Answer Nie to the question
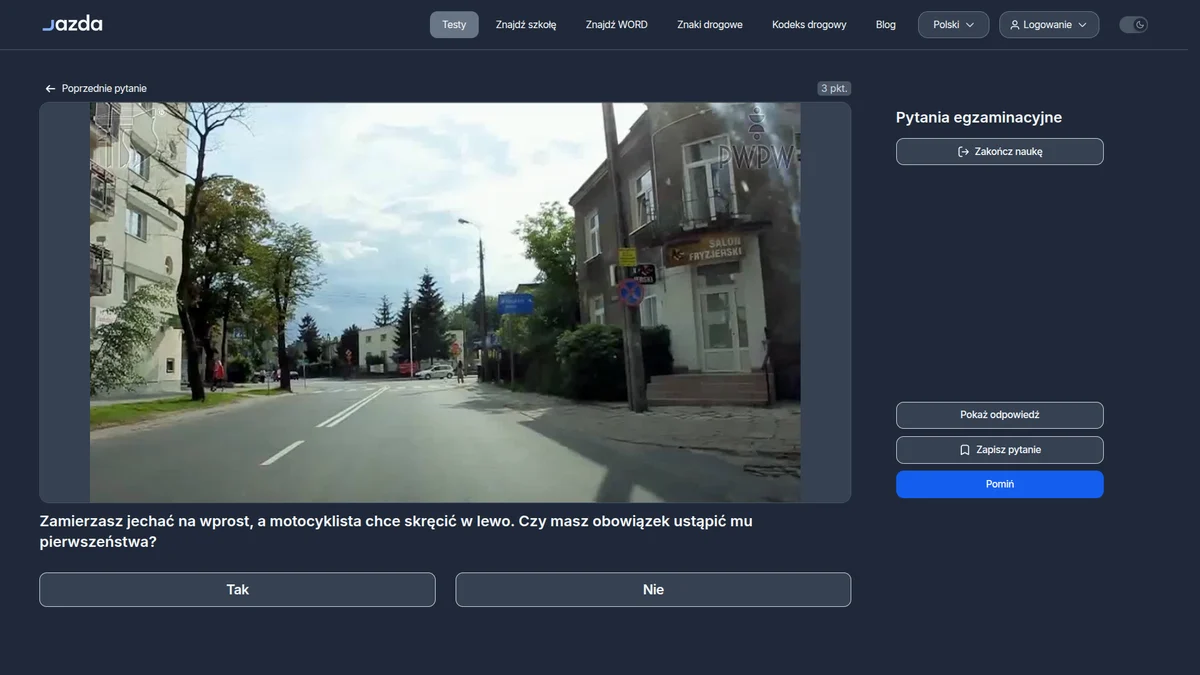The height and width of the screenshot is (675, 1200). (653, 590)
